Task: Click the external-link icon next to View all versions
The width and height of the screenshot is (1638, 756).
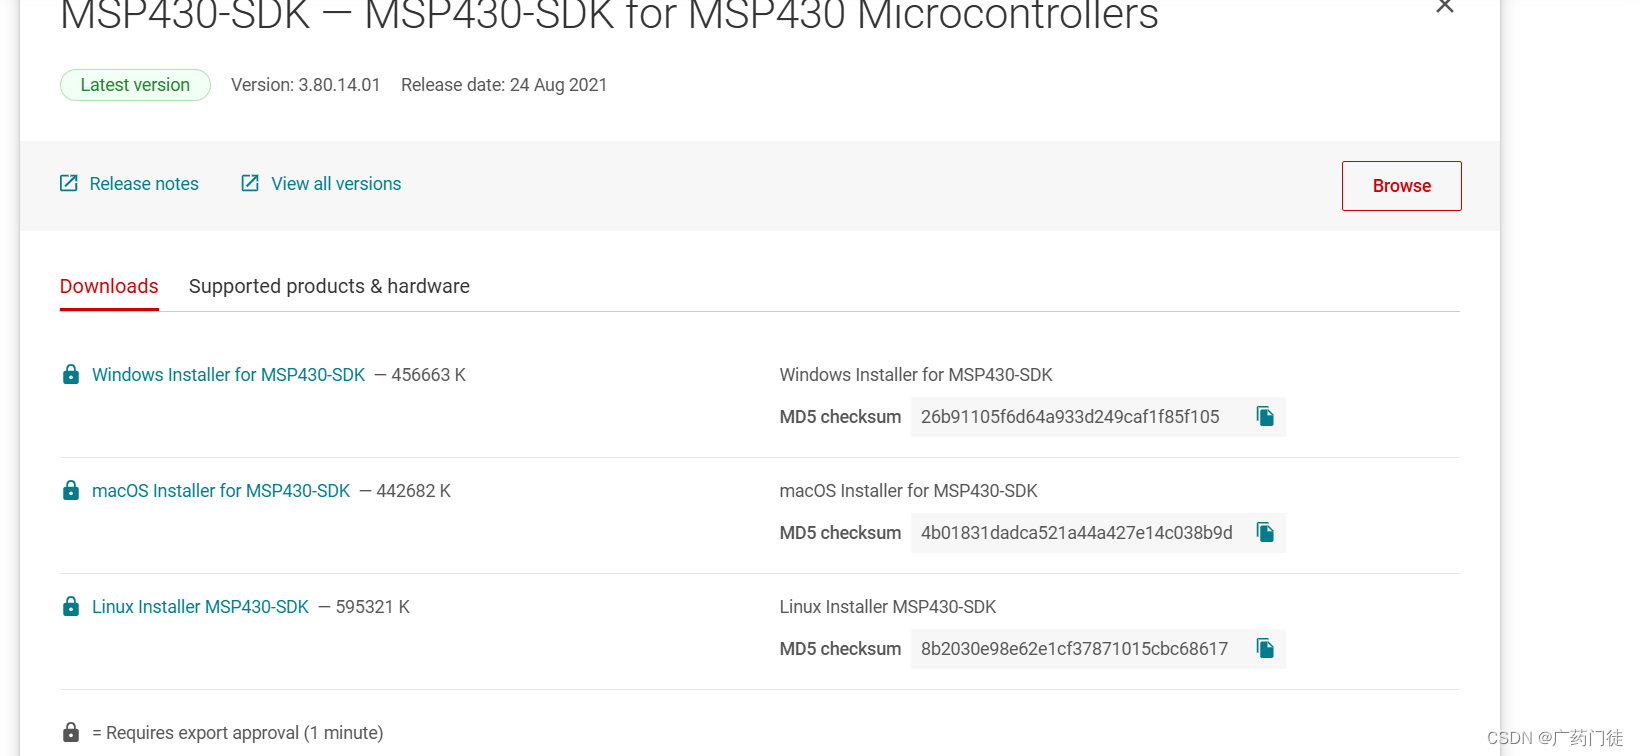Action: 249,183
